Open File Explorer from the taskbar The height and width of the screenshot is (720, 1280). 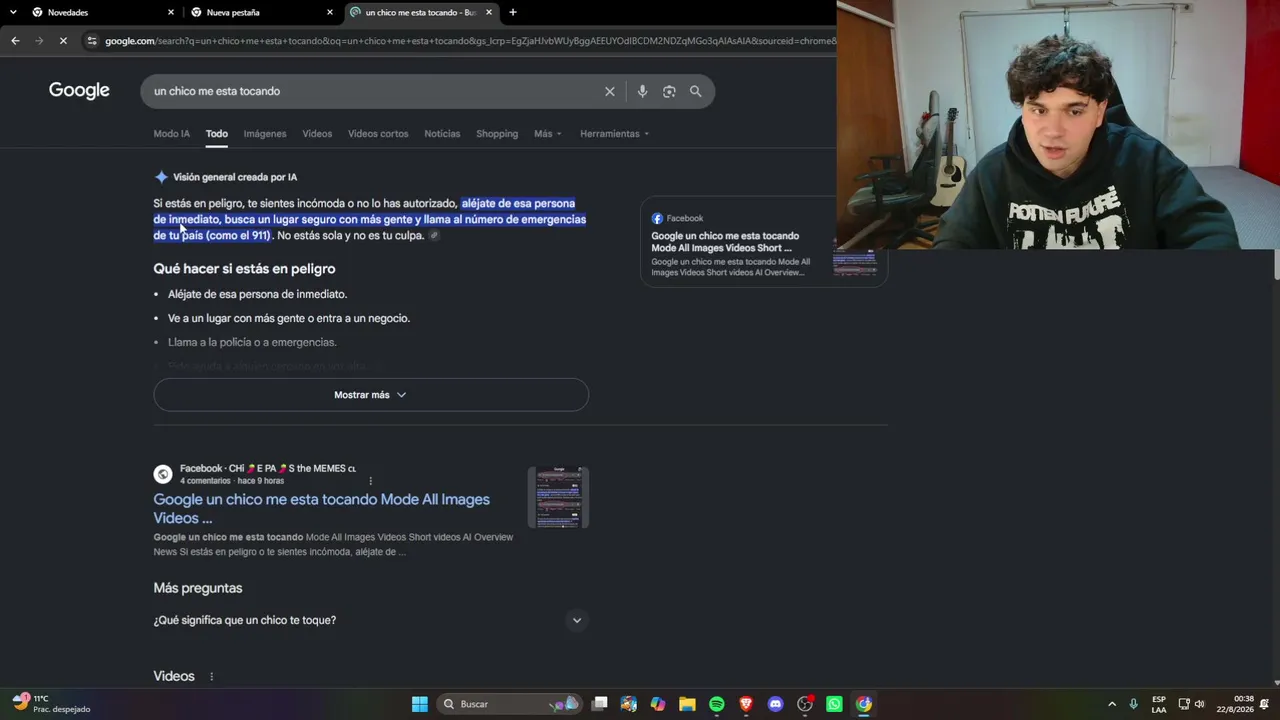[687, 704]
